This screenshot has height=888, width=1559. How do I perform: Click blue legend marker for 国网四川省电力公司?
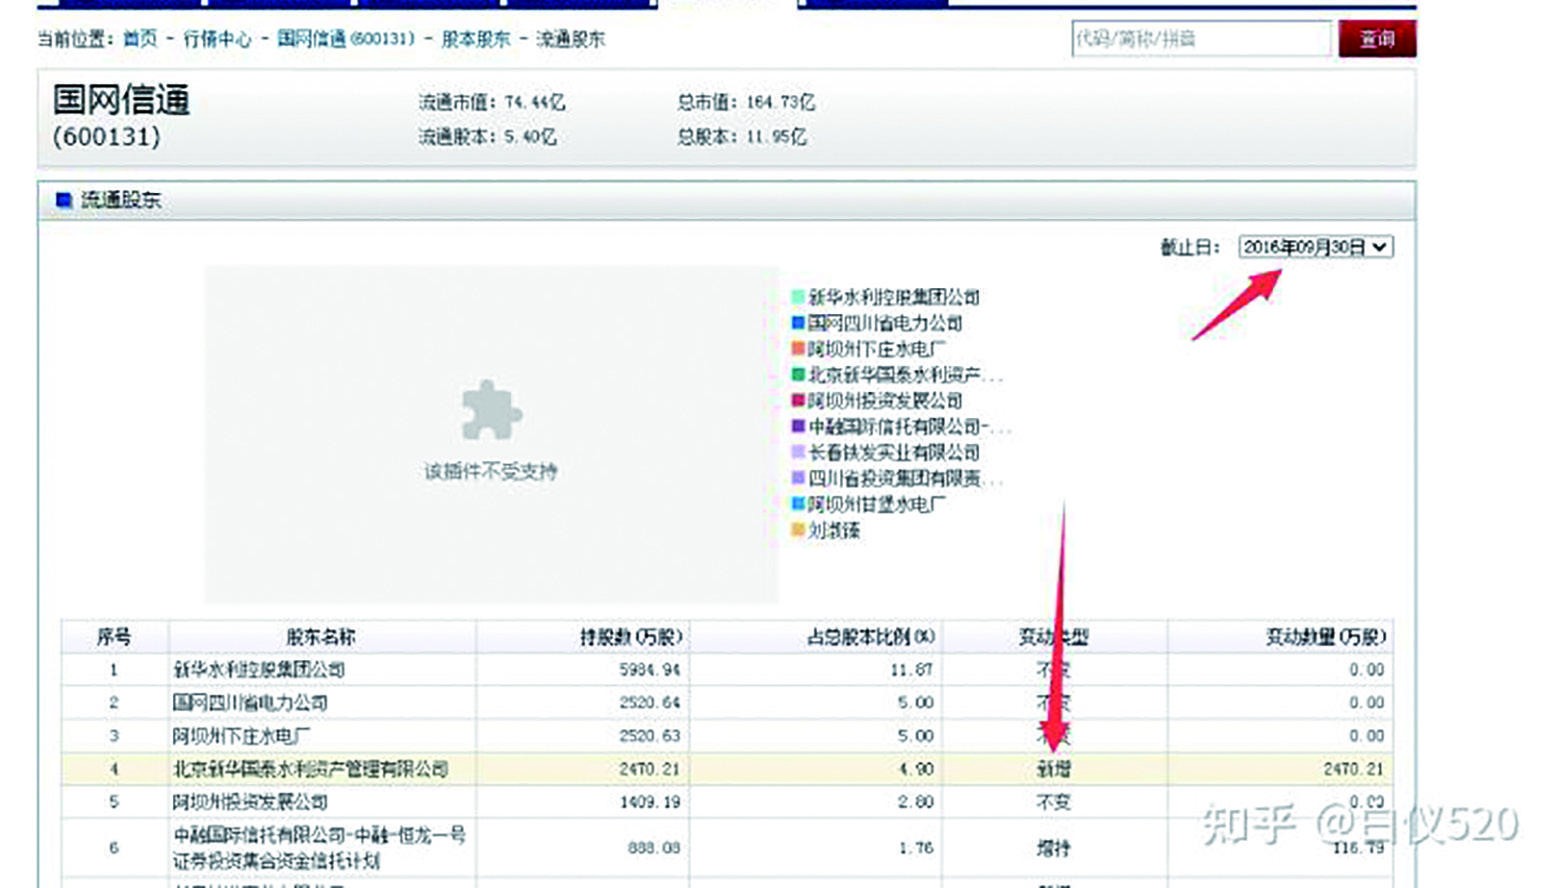tap(797, 323)
